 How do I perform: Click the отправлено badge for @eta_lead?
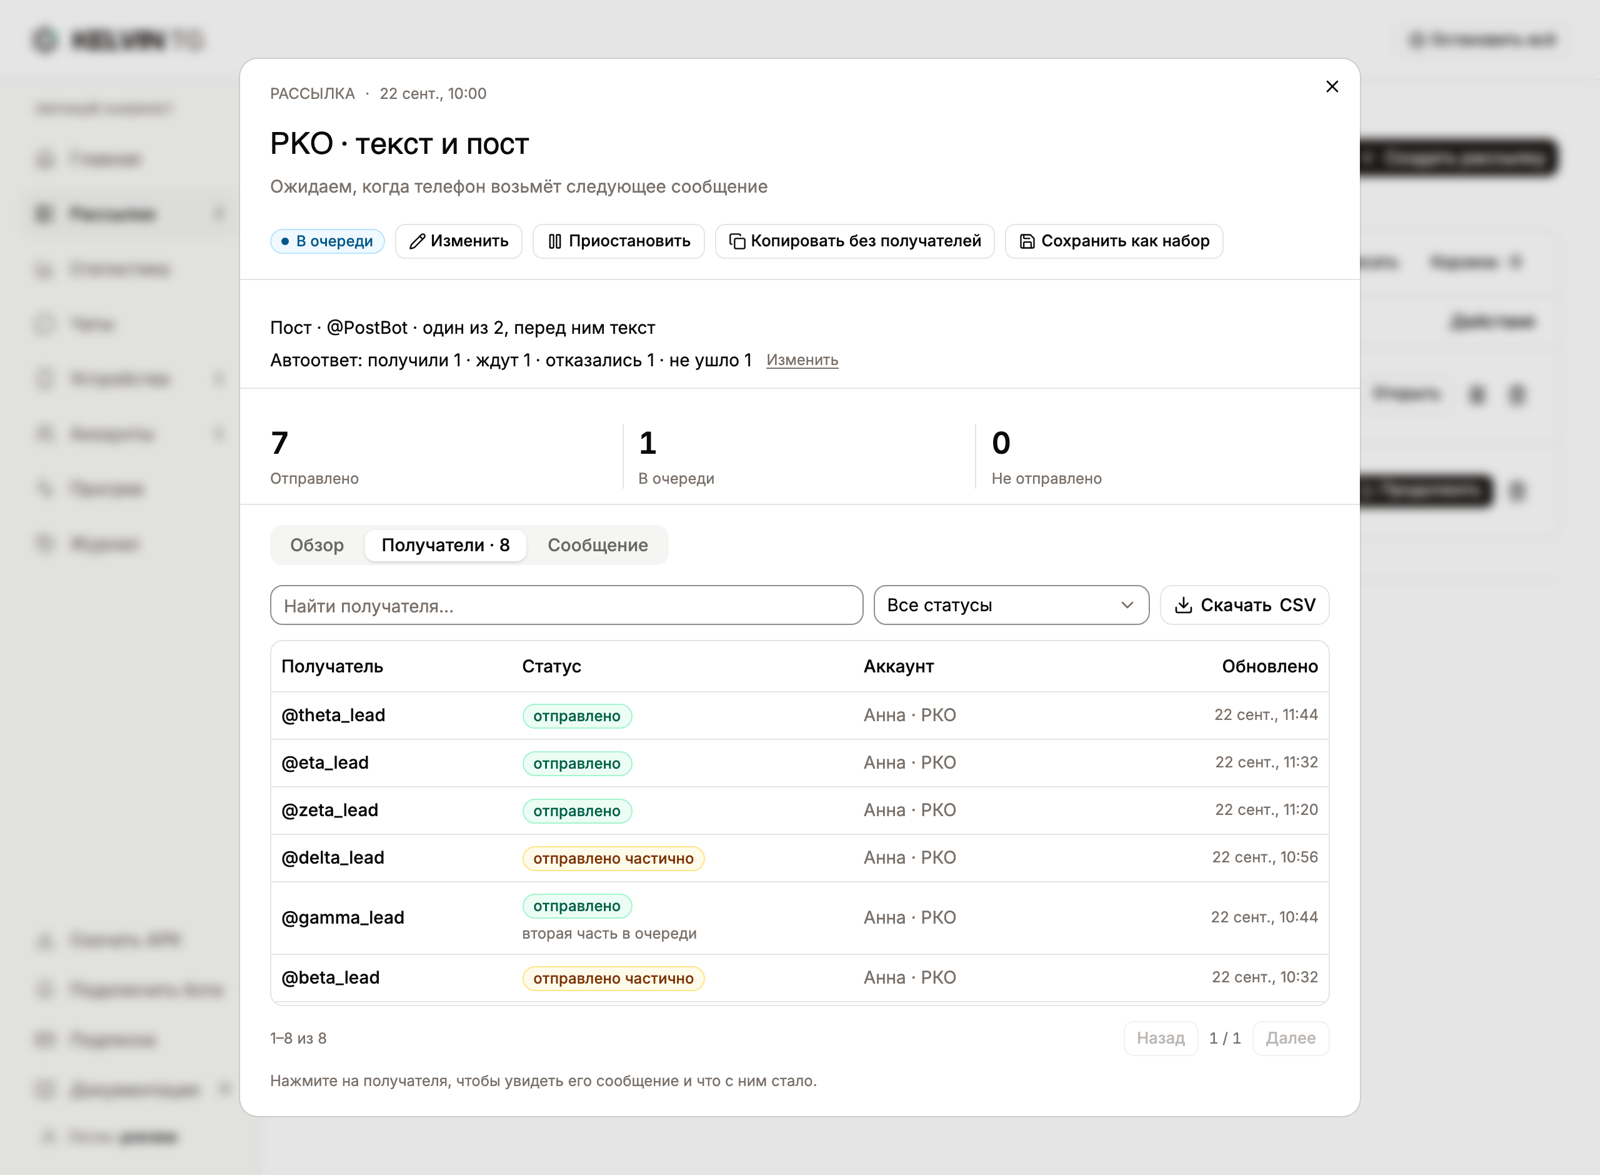577,763
